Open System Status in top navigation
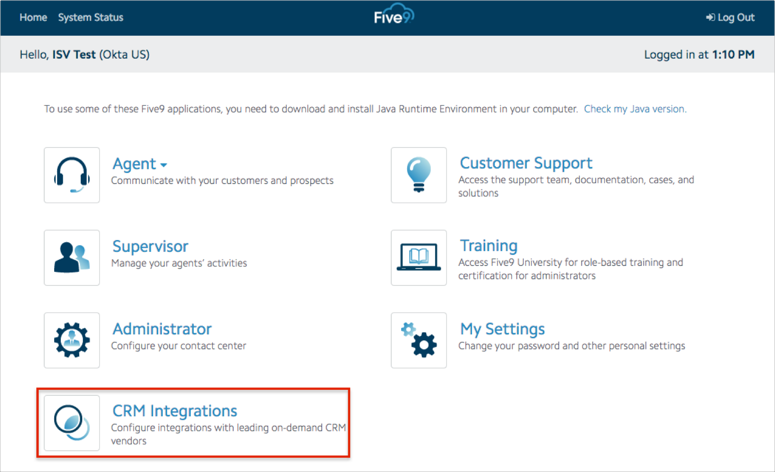This screenshot has width=775, height=472. [91, 18]
